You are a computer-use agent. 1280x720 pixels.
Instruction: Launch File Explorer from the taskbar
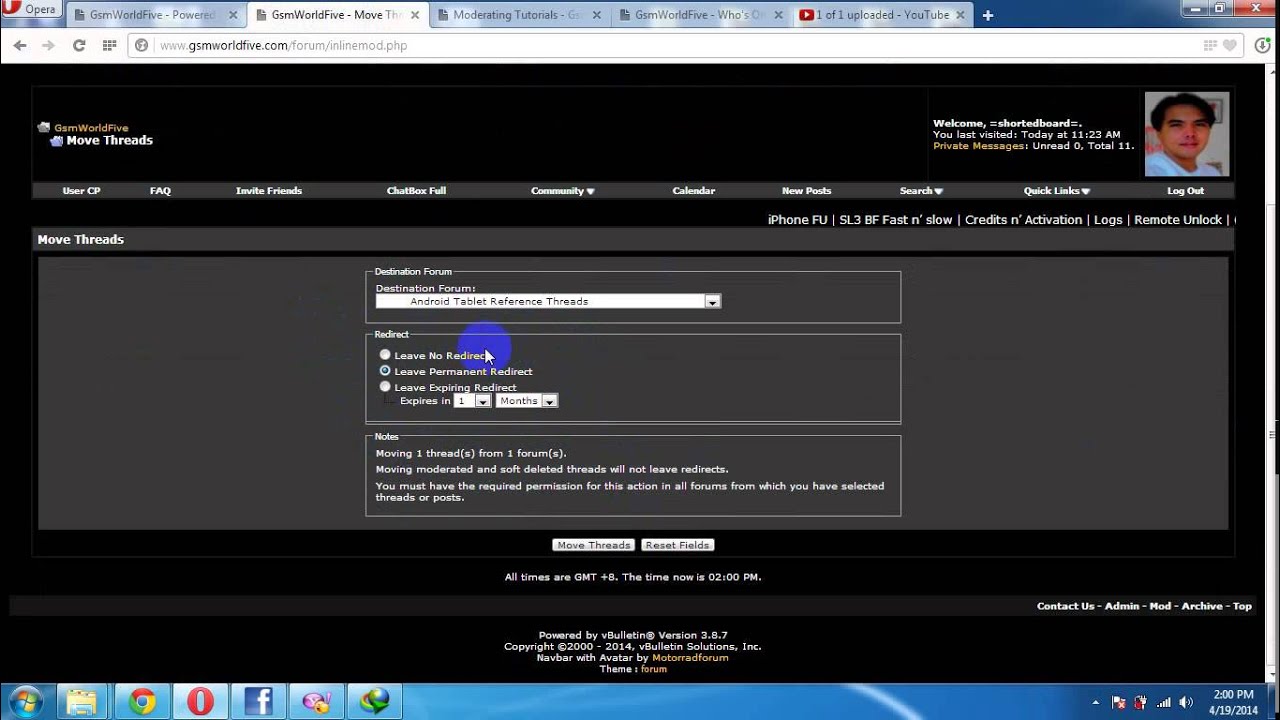(81, 702)
